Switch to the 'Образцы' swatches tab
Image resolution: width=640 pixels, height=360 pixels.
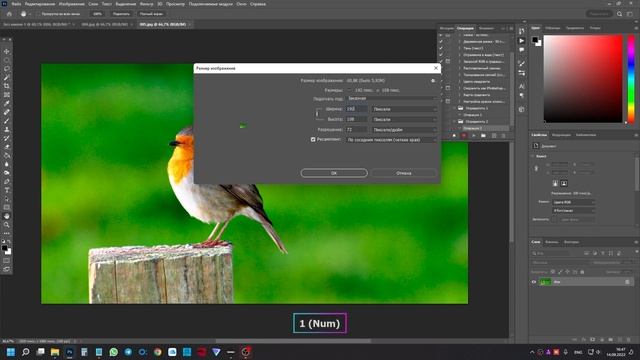[553, 28]
